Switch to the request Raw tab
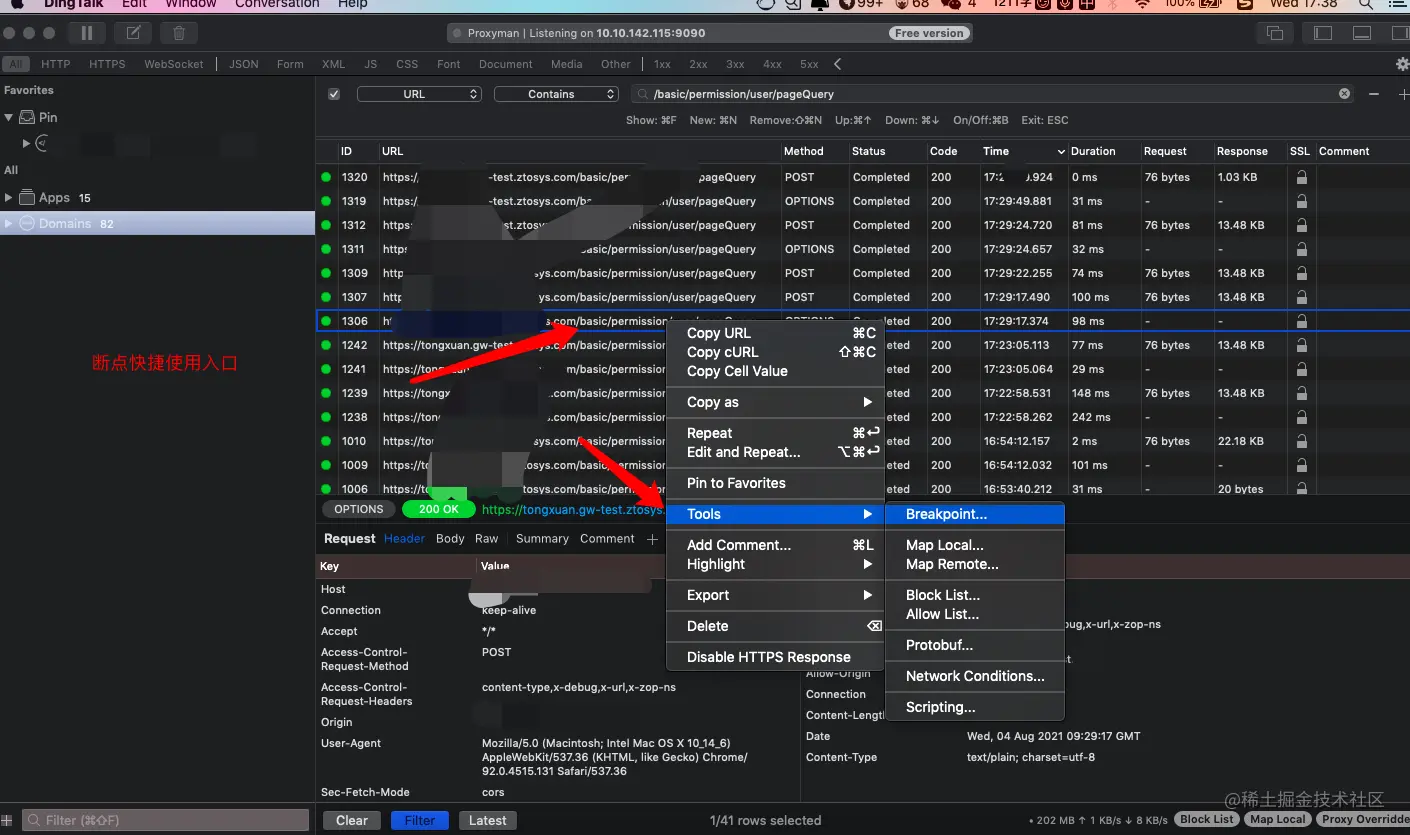 [x=487, y=539]
